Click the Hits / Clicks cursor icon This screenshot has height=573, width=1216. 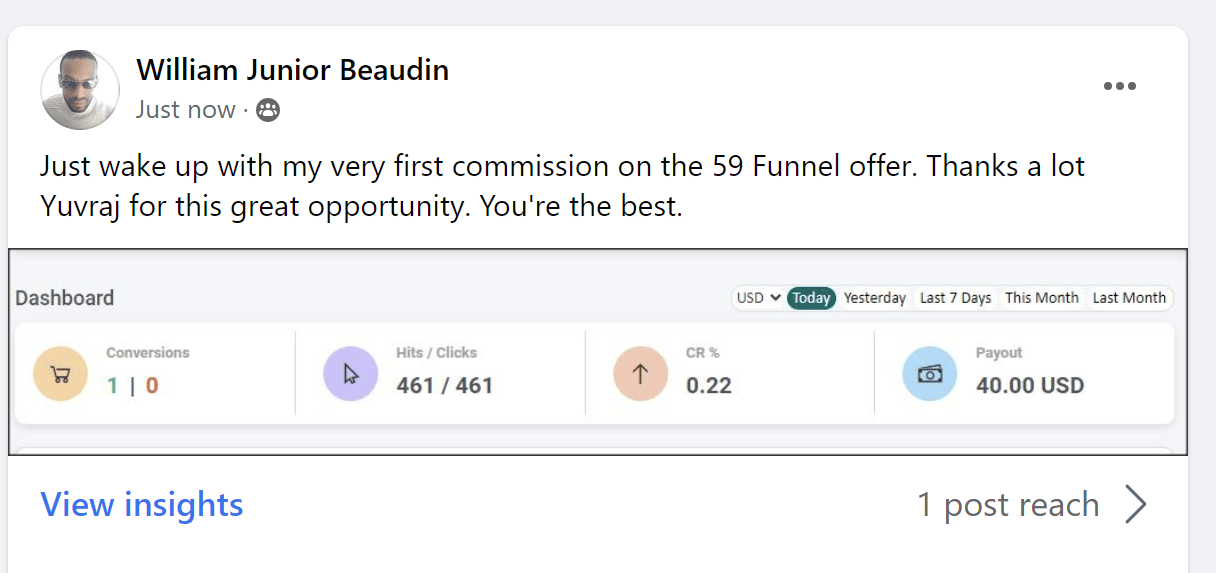tap(350, 374)
